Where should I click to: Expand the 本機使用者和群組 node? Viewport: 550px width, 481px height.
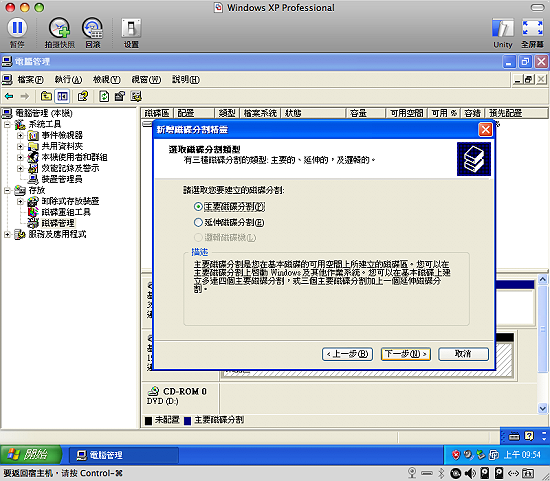point(20,157)
